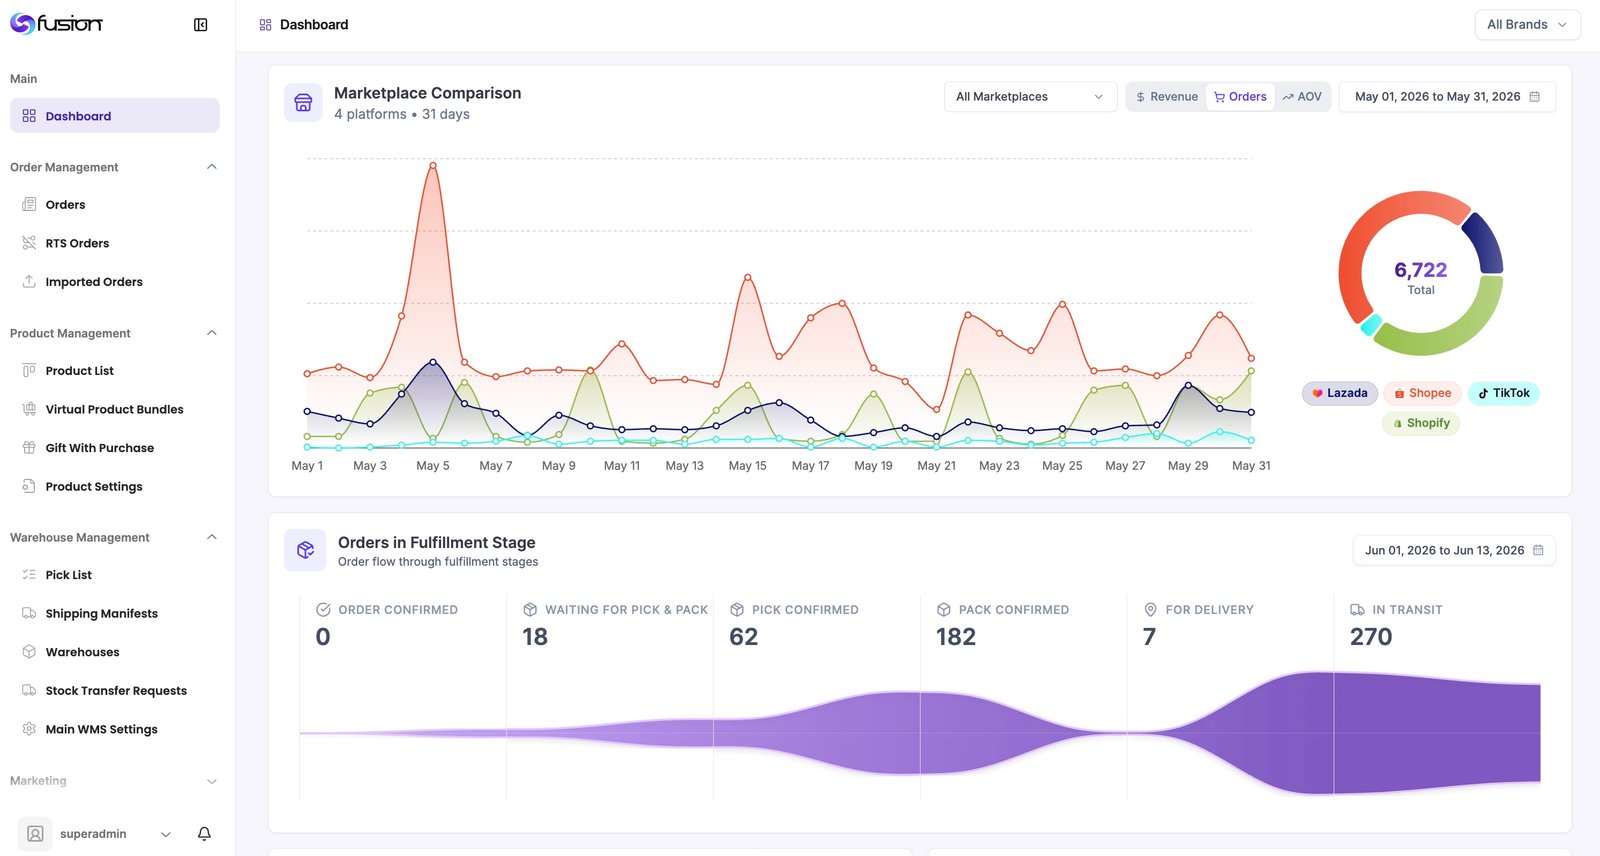Switch chart to Revenue tab
Image resolution: width=1600 pixels, height=856 pixels.
(x=1166, y=97)
